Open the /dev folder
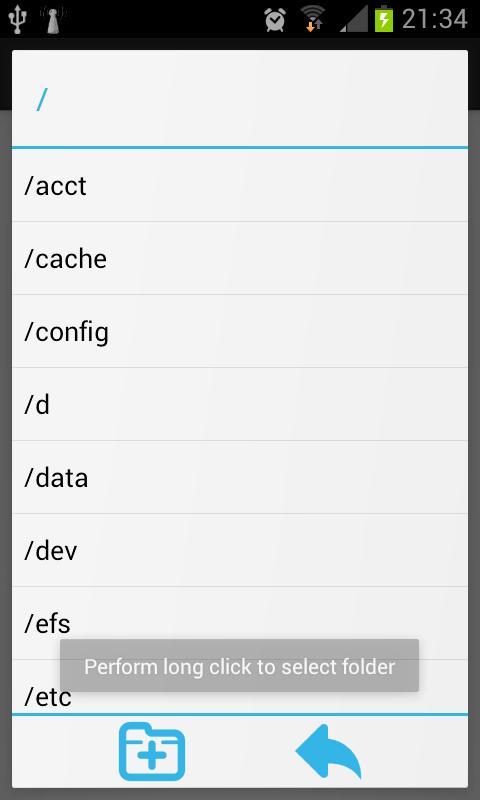This screenshot has height=800, width=480. click(240, 550)
